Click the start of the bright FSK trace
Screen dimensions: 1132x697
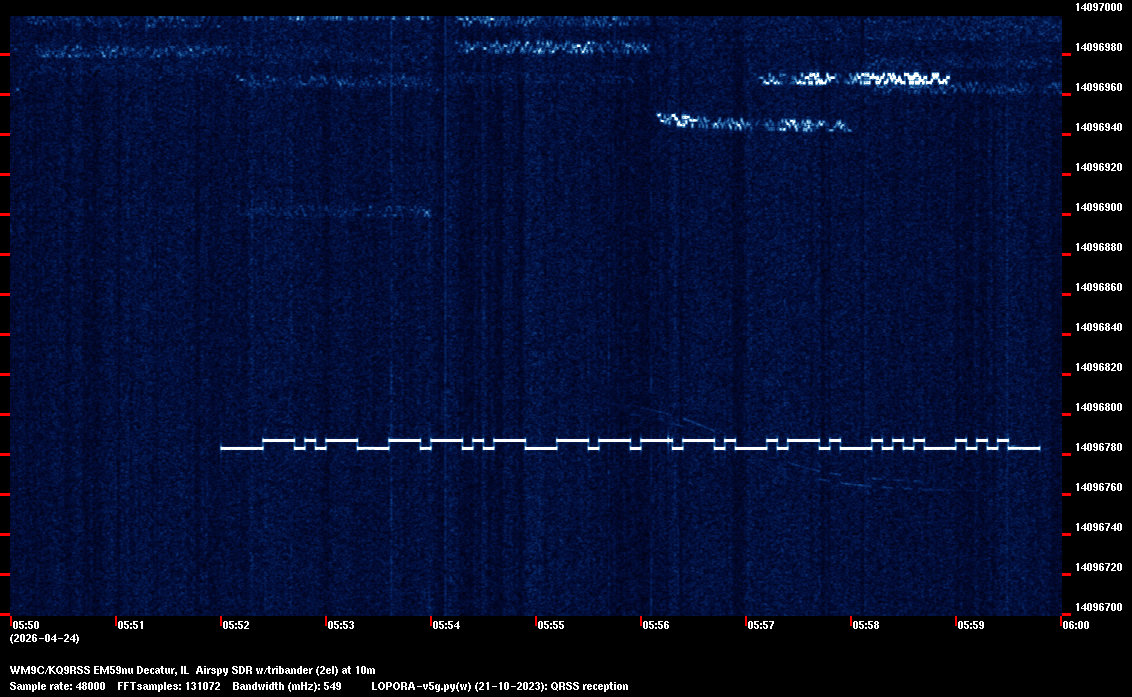(224, 448)
